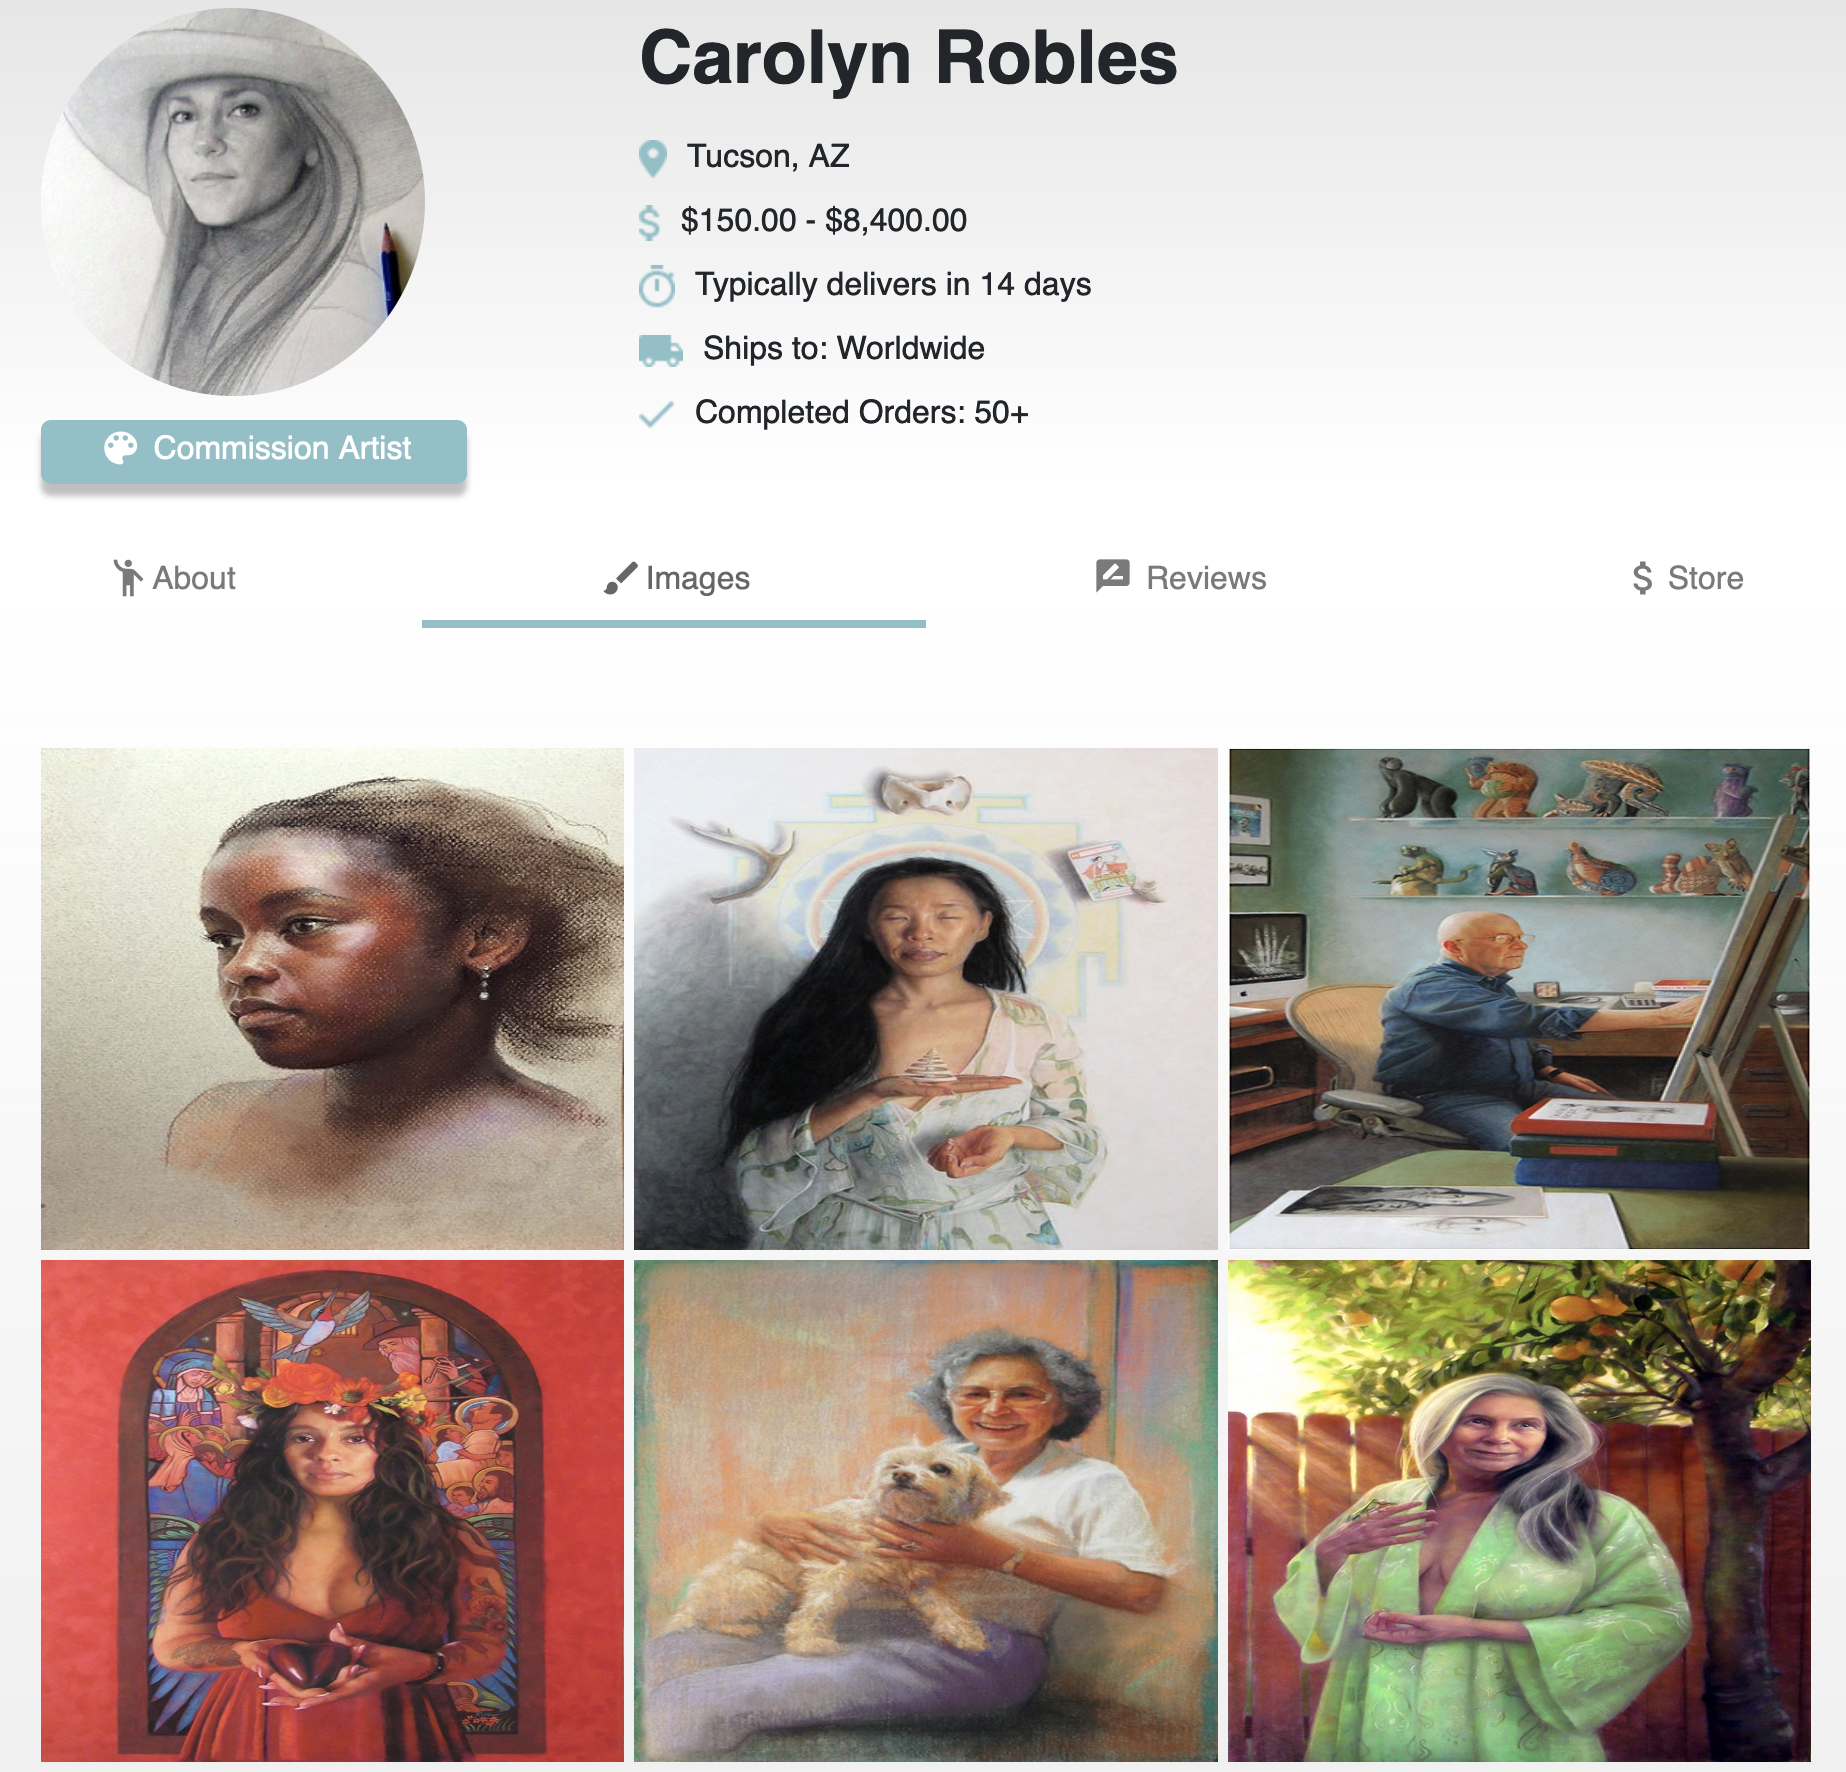
Task: Select the Images tab
Action: pyautogui.click(x=676, y=578)
